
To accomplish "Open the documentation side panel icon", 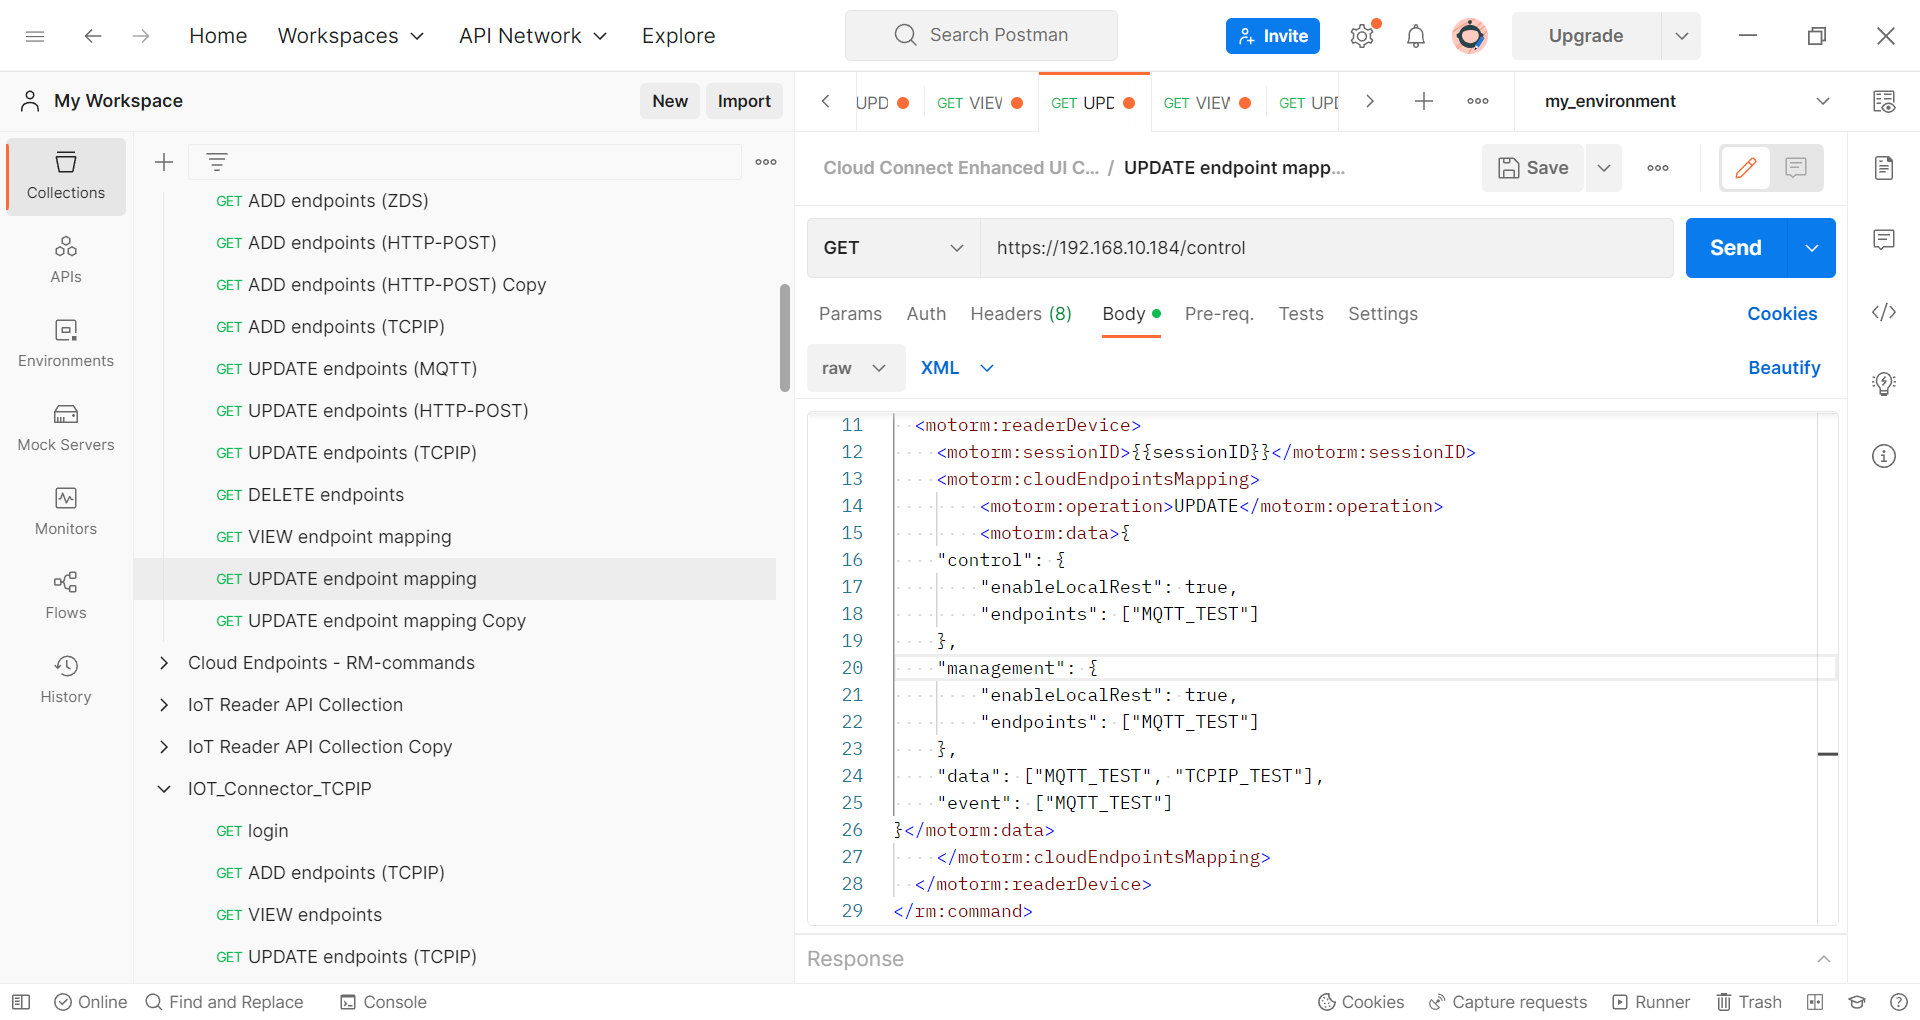I will [x=1884, y=168].
